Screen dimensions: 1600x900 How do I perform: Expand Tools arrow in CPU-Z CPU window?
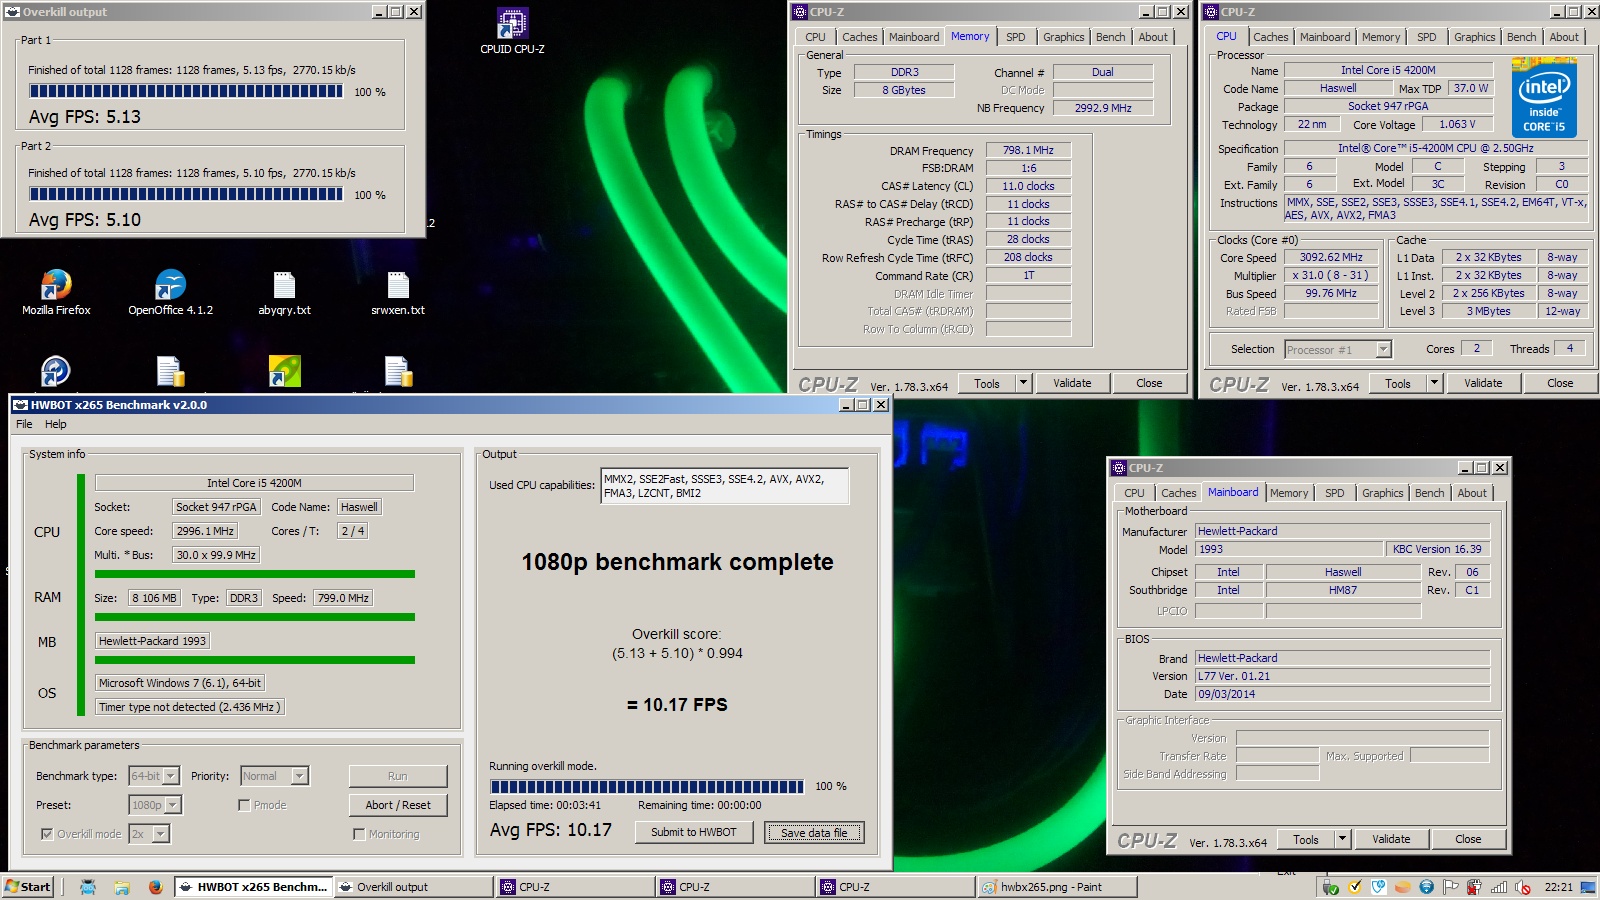point(1434,383)
